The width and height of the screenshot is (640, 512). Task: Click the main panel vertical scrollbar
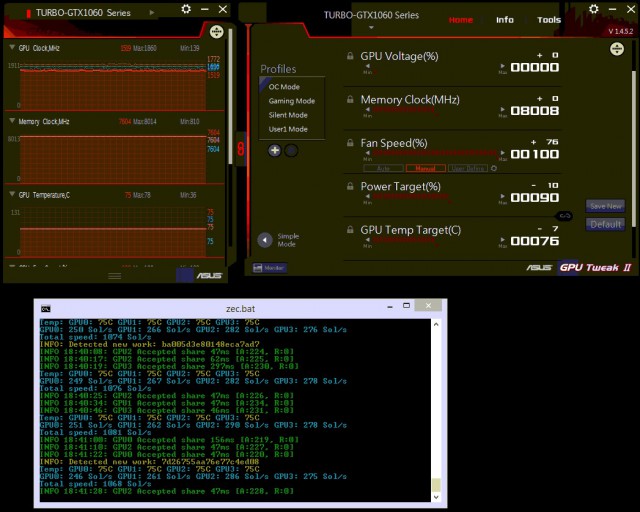coord(634,149)
